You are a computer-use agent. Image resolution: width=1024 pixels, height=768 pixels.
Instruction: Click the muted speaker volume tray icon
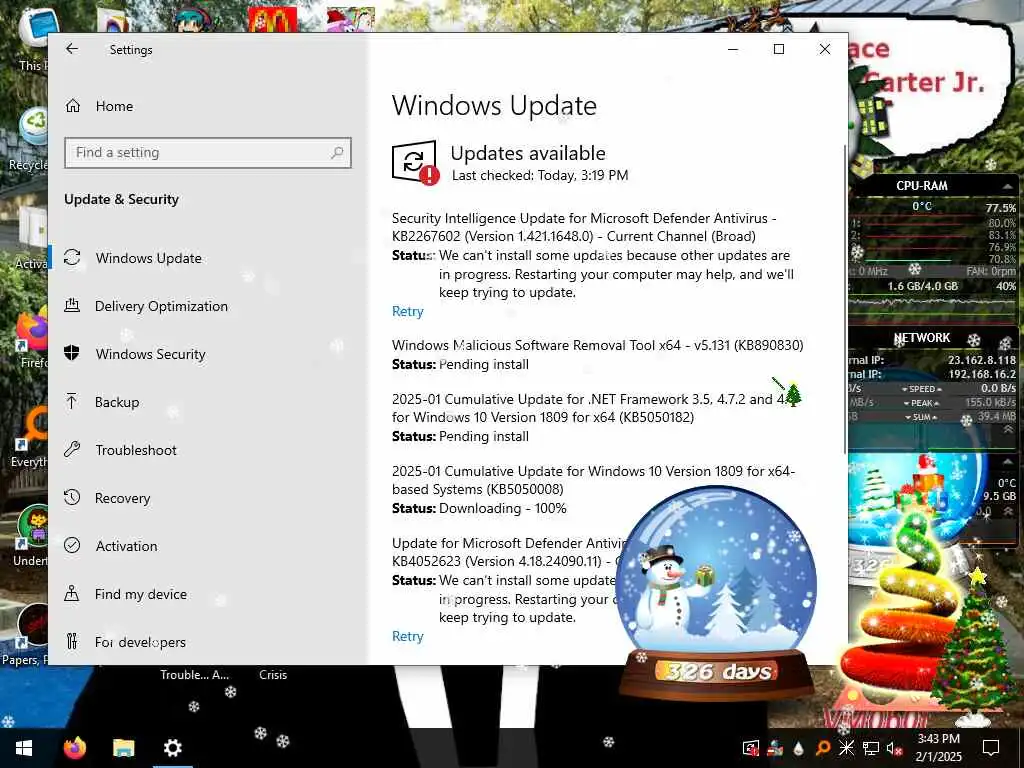point(894,748)
